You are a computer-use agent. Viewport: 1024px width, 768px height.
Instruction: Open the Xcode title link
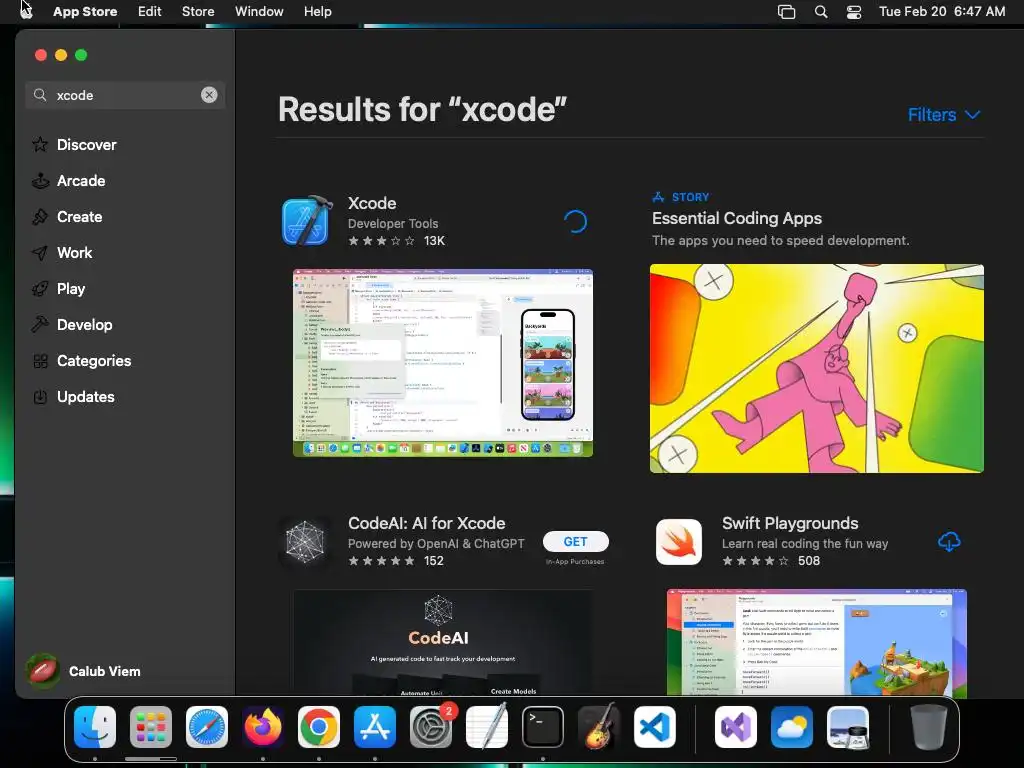[372, 203]
